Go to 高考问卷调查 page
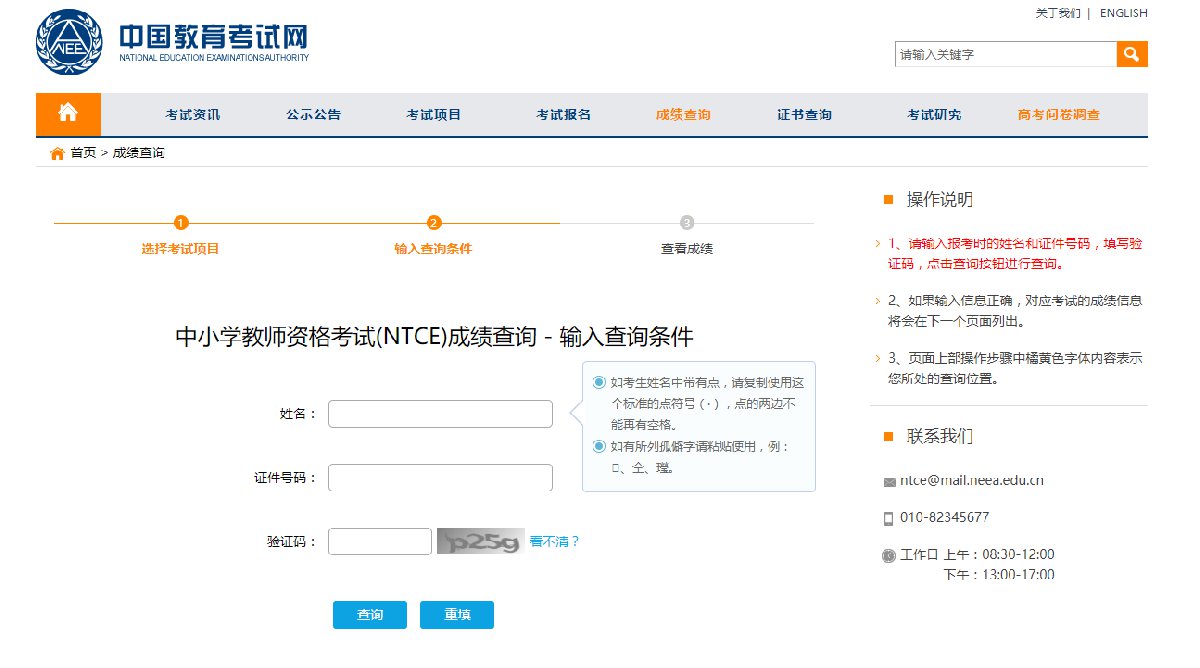Viewport: 1200px width, 668px height. tap(1058, 115)
